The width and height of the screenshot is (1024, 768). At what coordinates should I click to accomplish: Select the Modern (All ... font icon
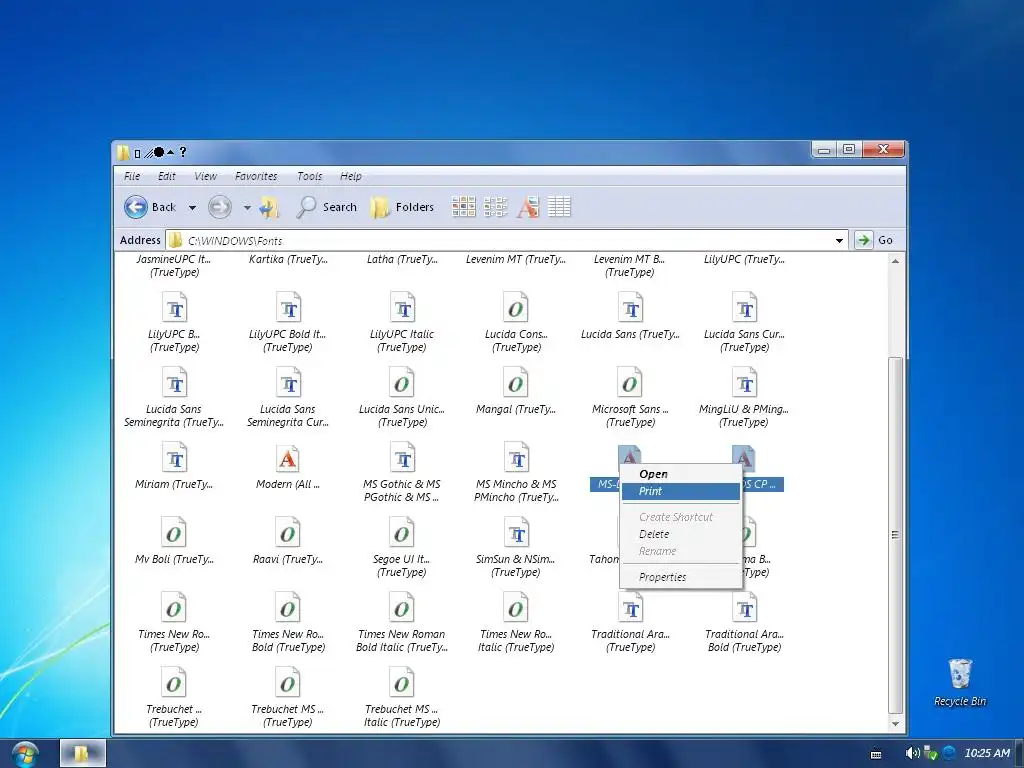pyautogui.click(x=287, y=457)
